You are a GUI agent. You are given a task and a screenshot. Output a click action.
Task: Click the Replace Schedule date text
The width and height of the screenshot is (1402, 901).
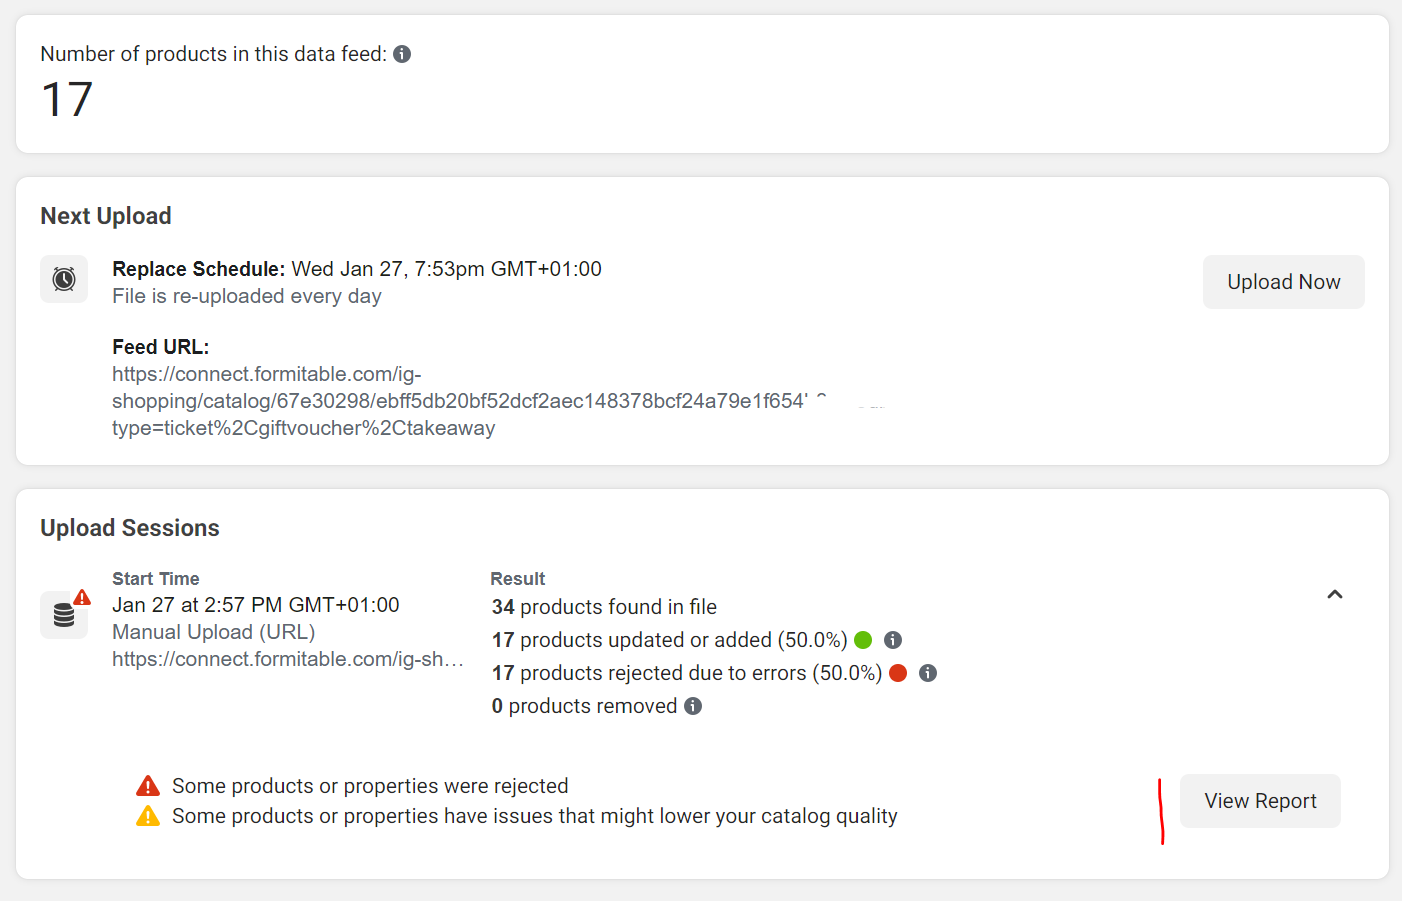[446, 269]
